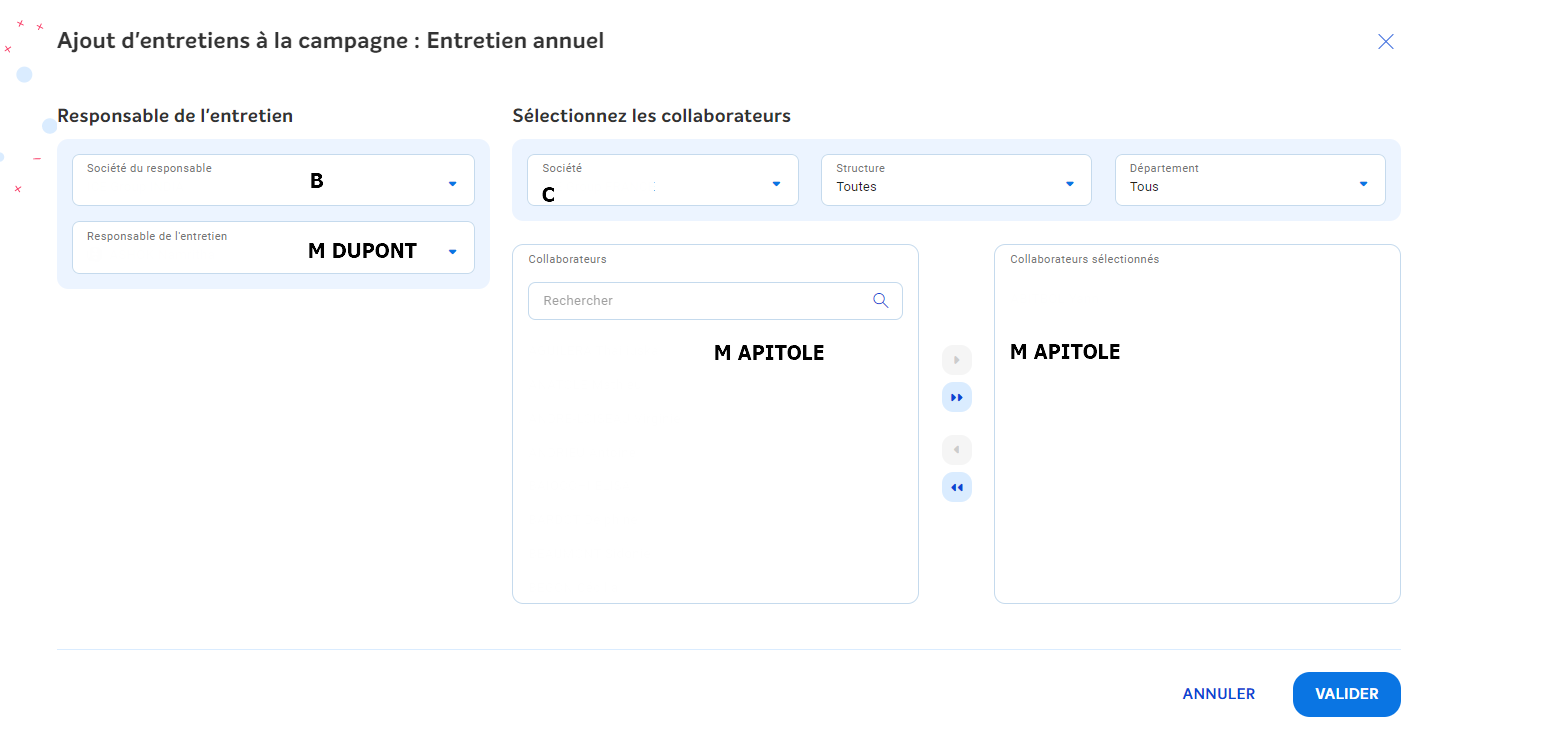Remove selected collaborator with single left arrow

pos(956,449)
